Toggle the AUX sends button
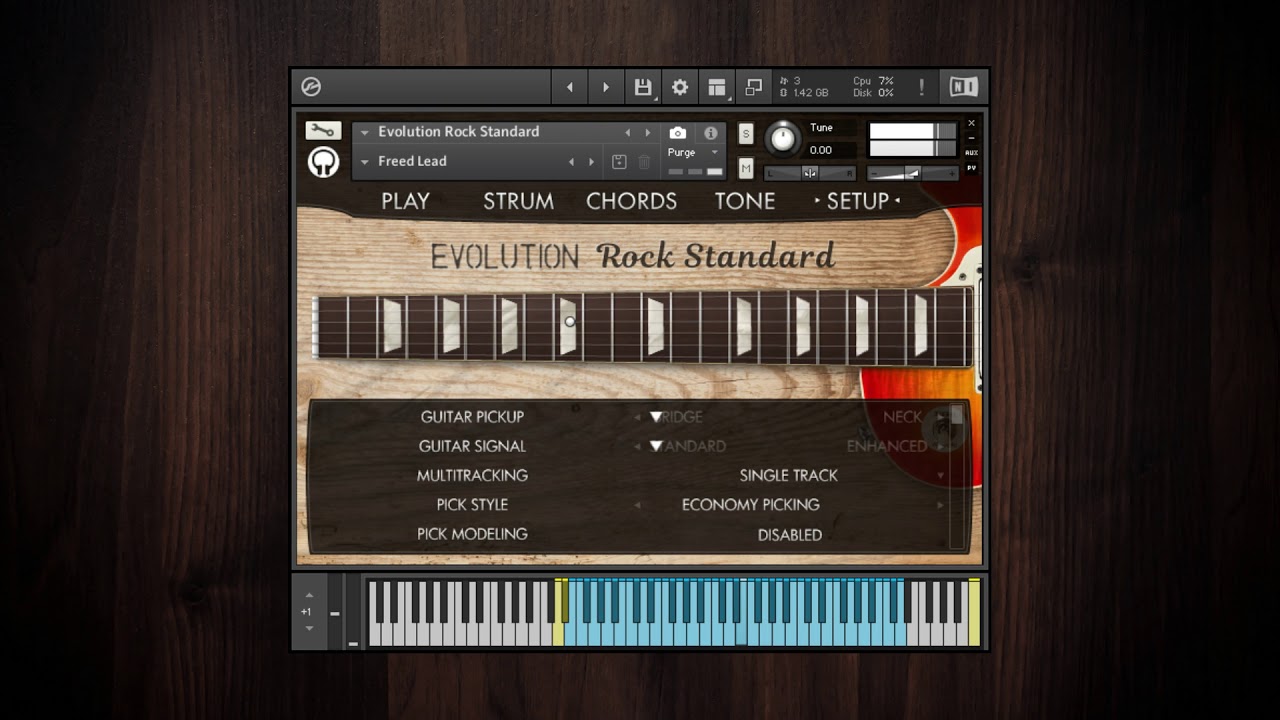 pos(971,152)
